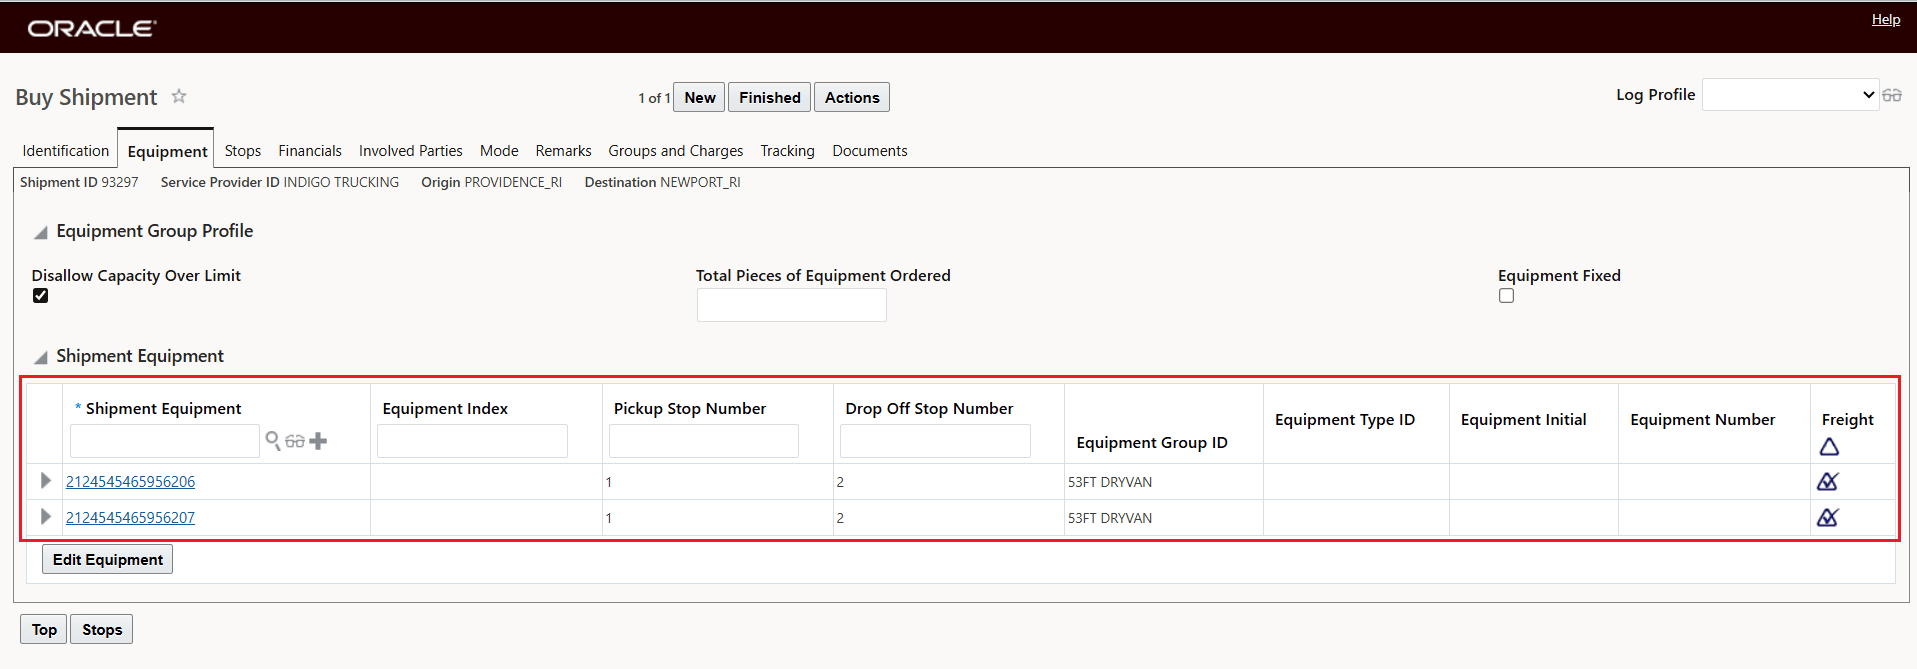Screen dimensions: 1917x669
Task: Open the Involved Parties tab
Action: pyautogui.click(x=411, y=151)
